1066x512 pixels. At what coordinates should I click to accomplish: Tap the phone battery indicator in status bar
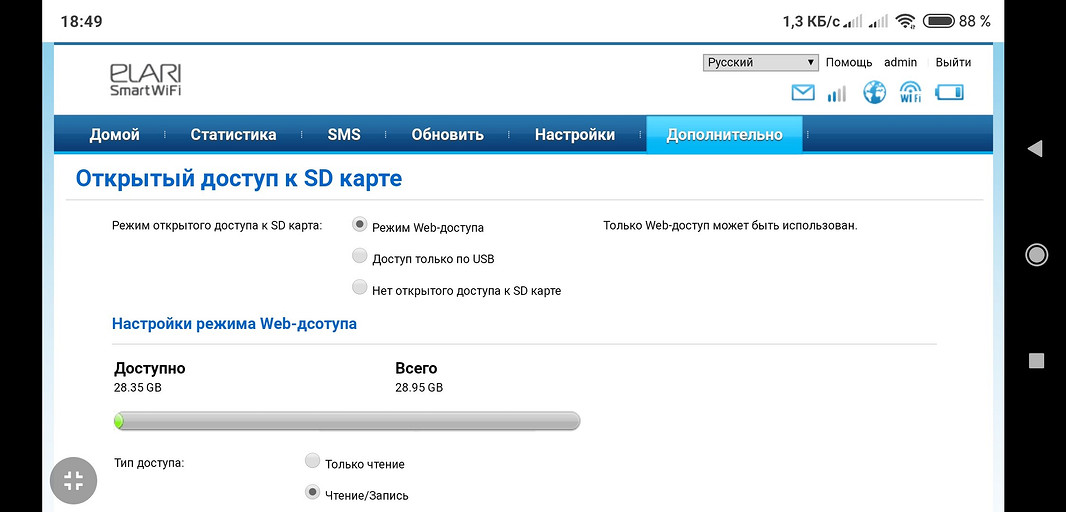pos(941,21)
